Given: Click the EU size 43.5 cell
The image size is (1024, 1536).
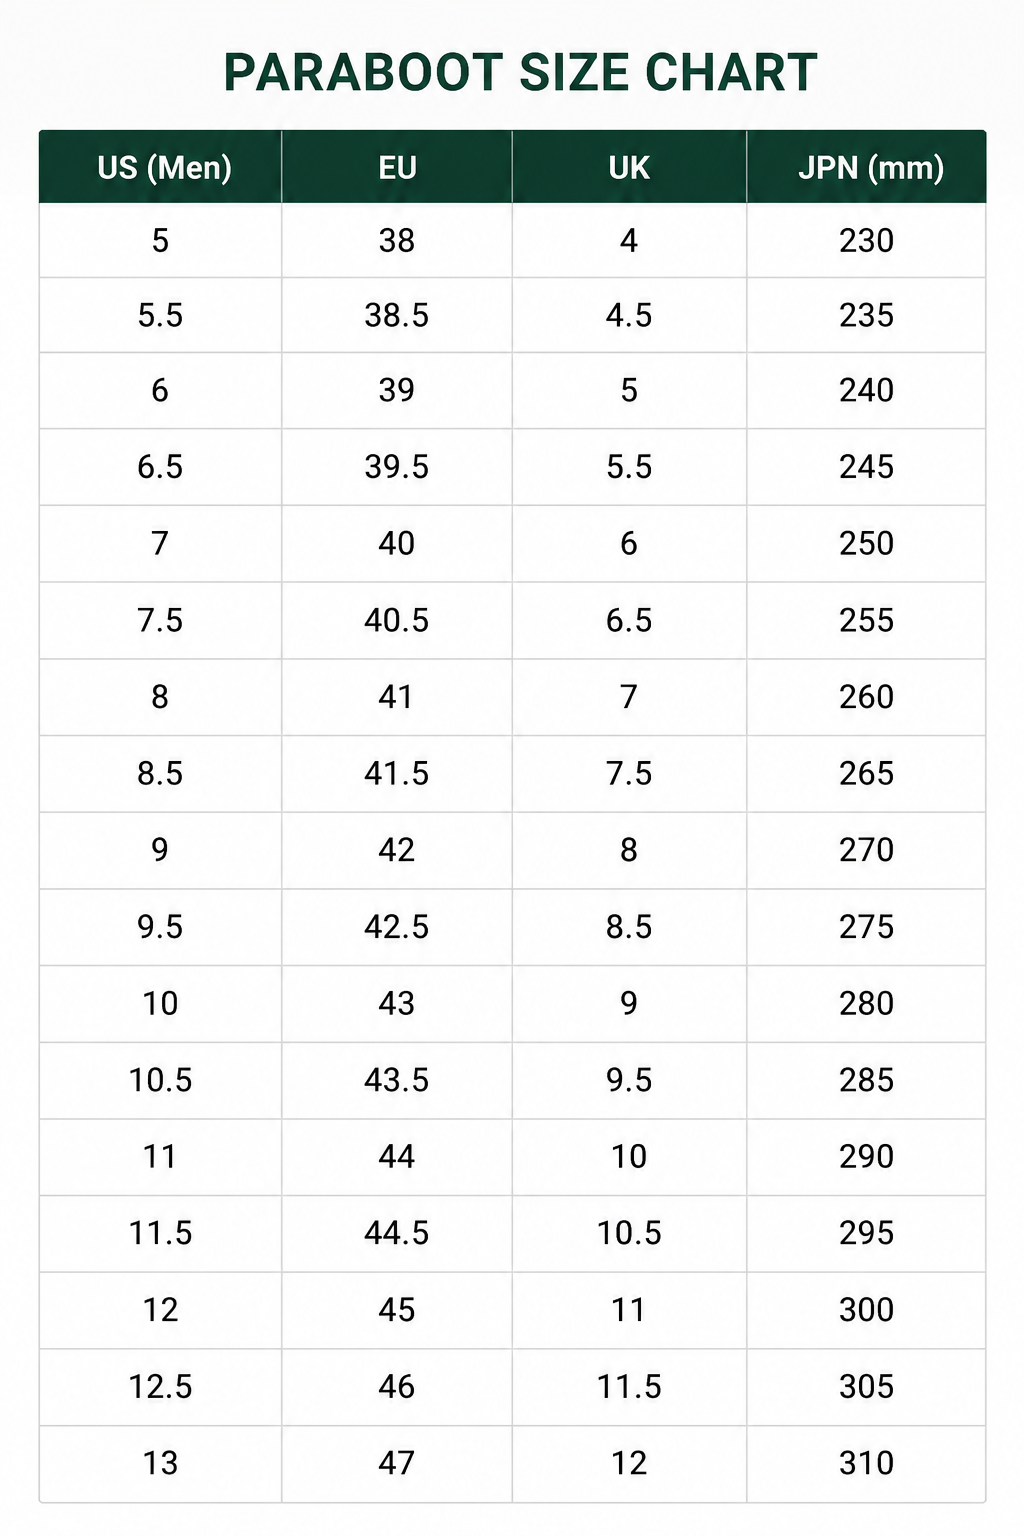Looking at the screenshot, I should tap(397, 1080).
